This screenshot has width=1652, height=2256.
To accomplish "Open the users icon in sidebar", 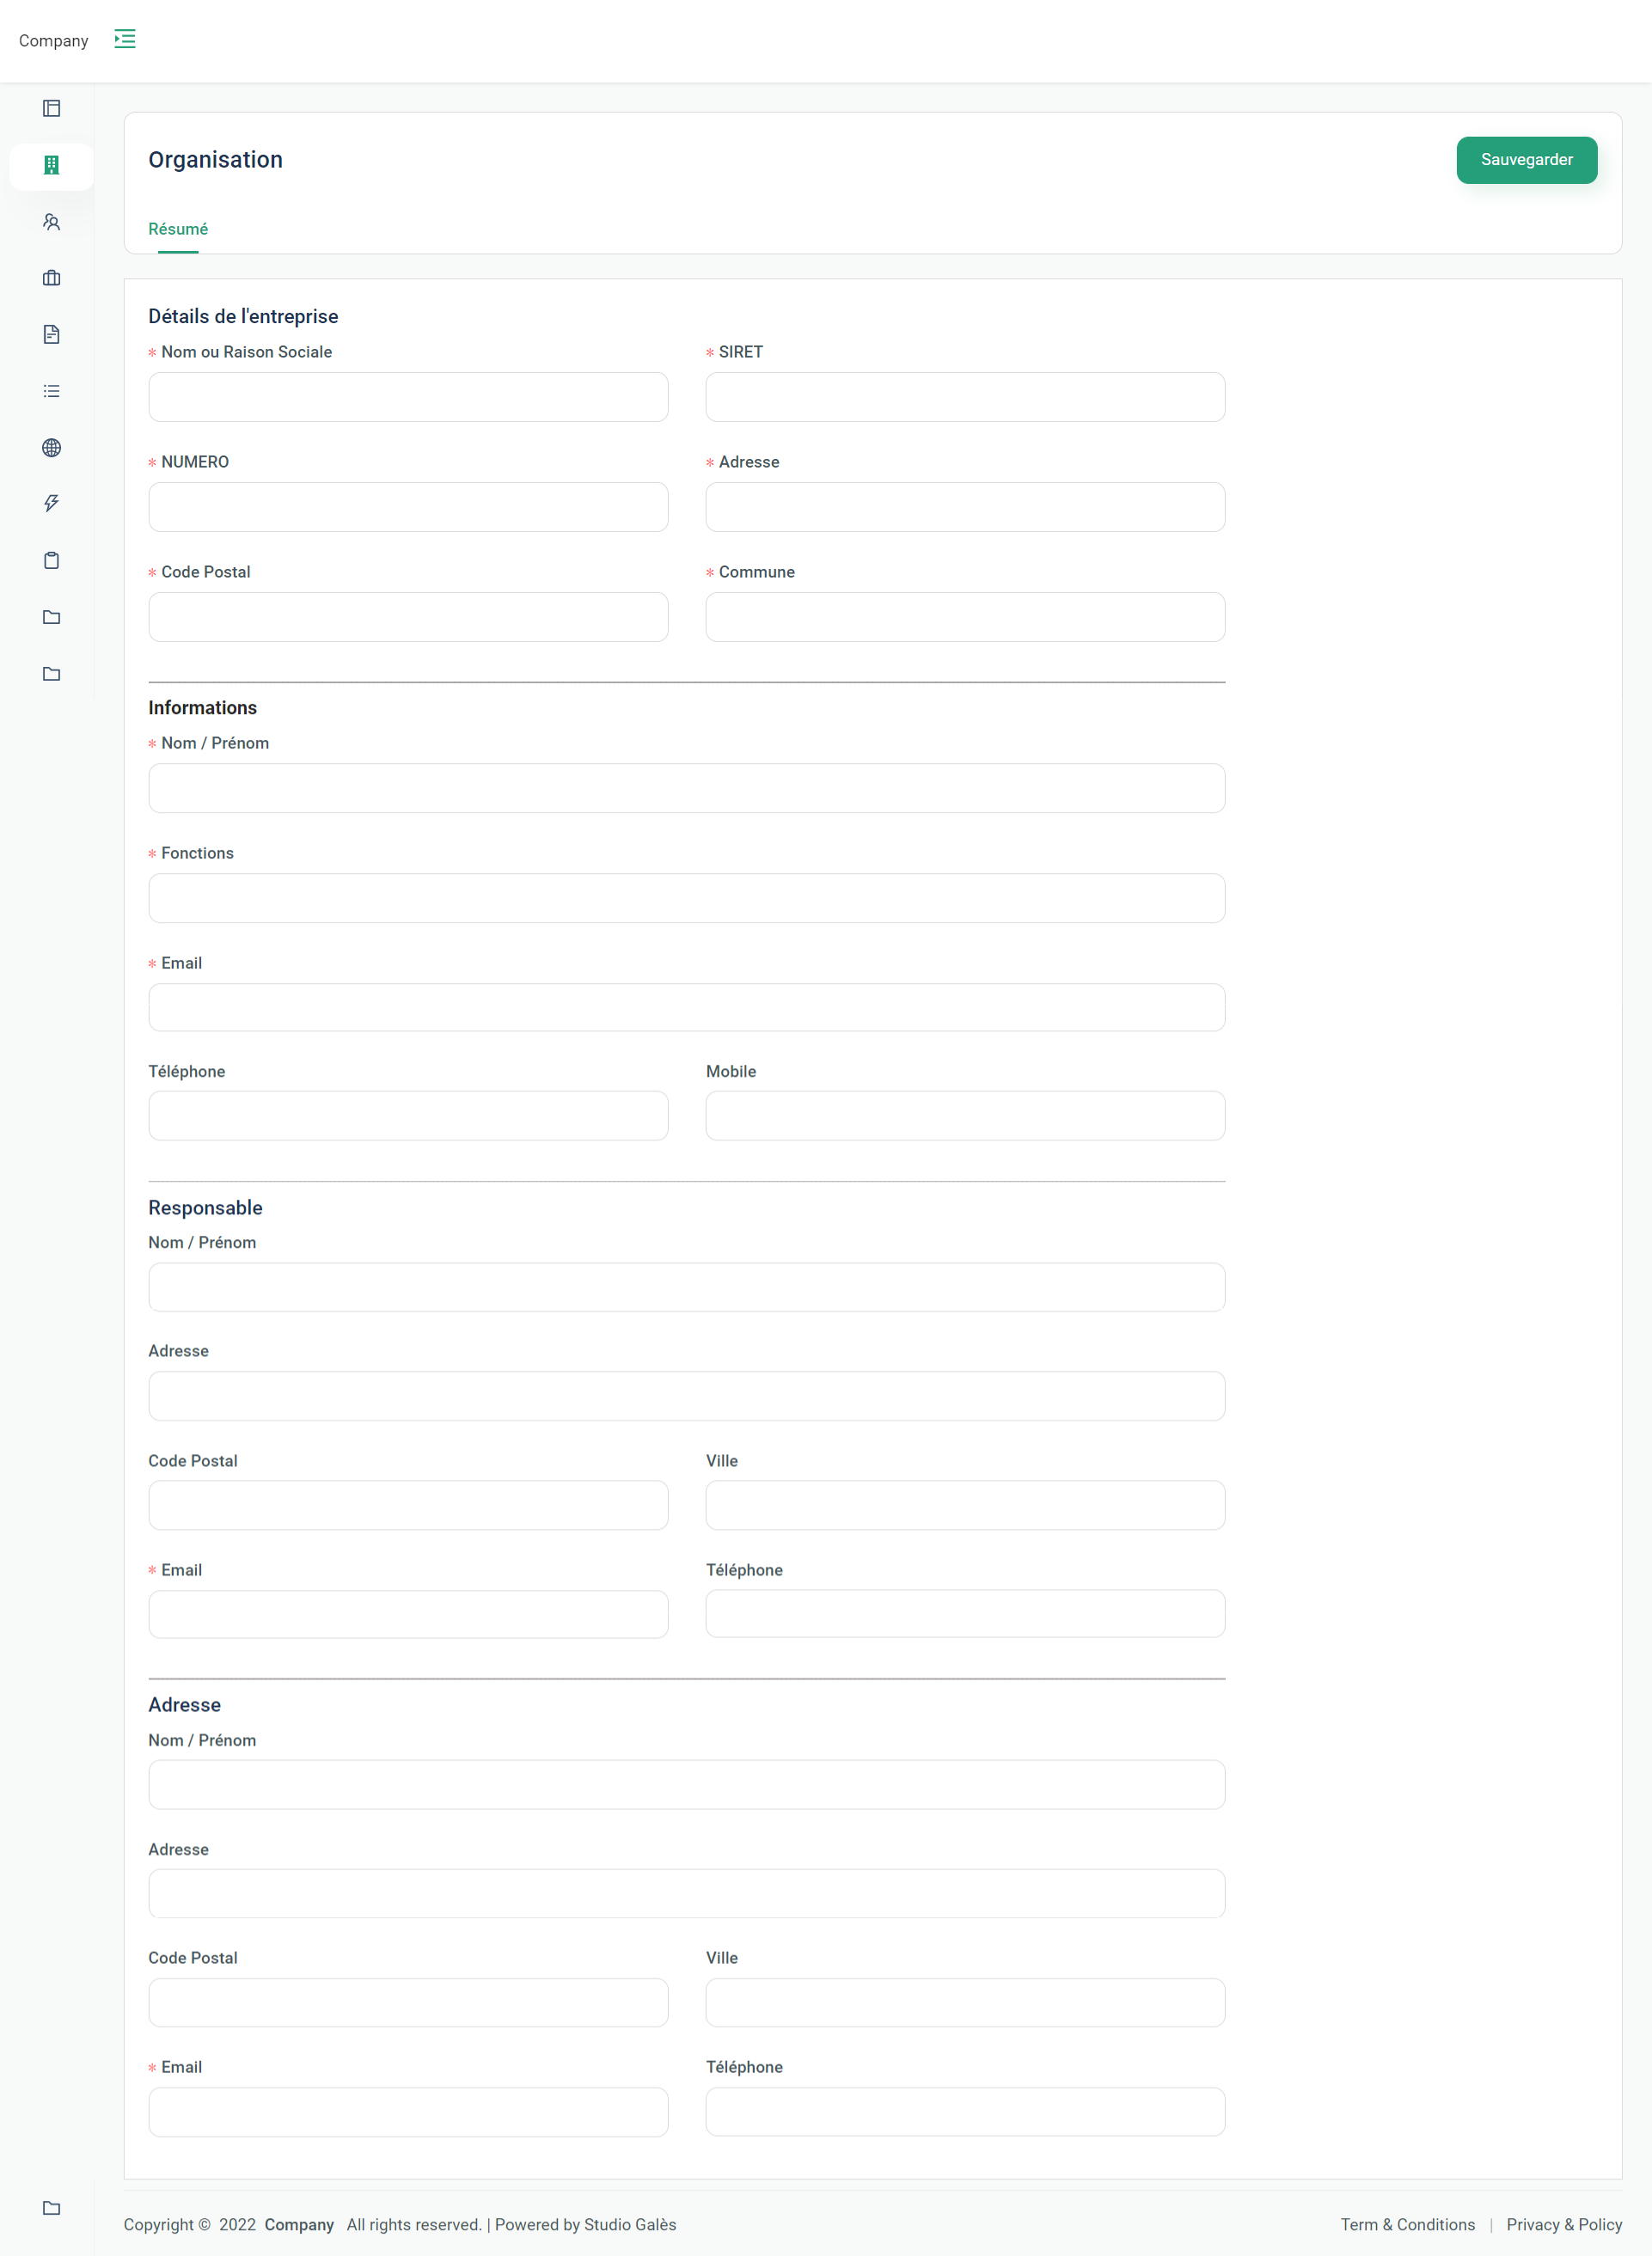I will point(51,222).
